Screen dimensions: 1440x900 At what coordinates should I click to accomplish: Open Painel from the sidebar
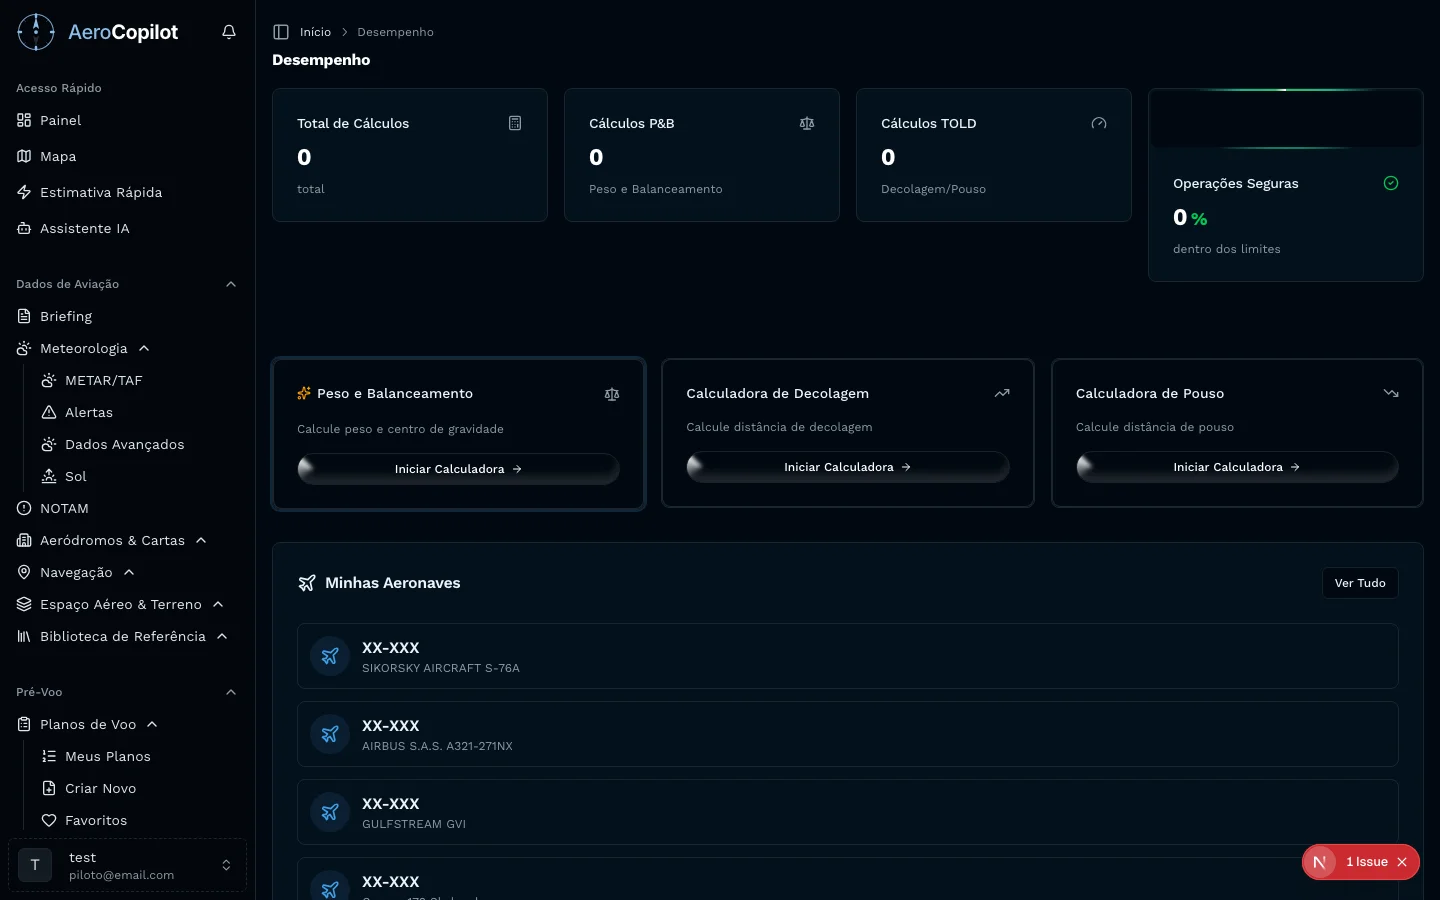(60, 120)
